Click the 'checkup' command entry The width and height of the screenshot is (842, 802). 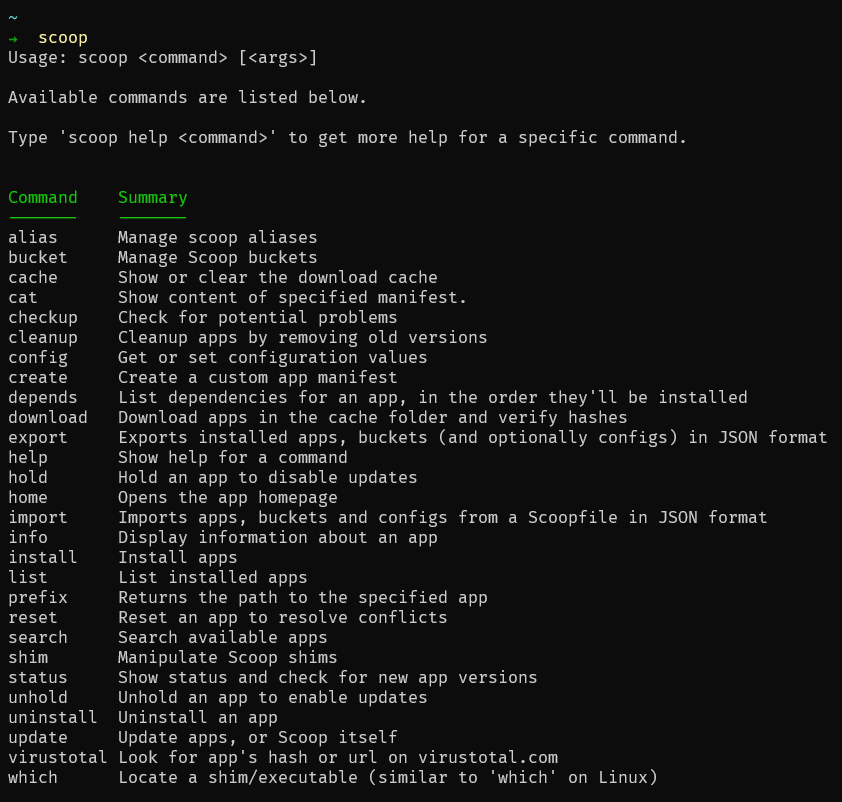point(43,318)
